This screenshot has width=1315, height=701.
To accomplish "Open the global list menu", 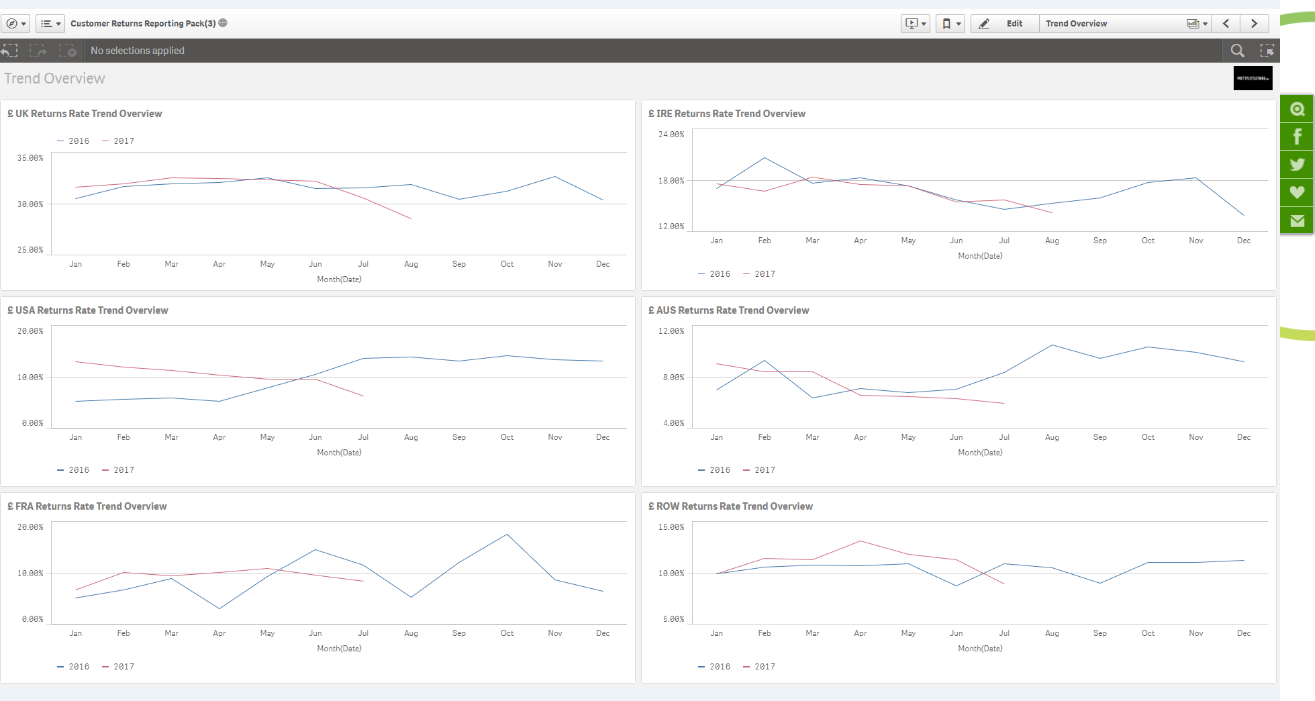I will click(x=50, y=23).
